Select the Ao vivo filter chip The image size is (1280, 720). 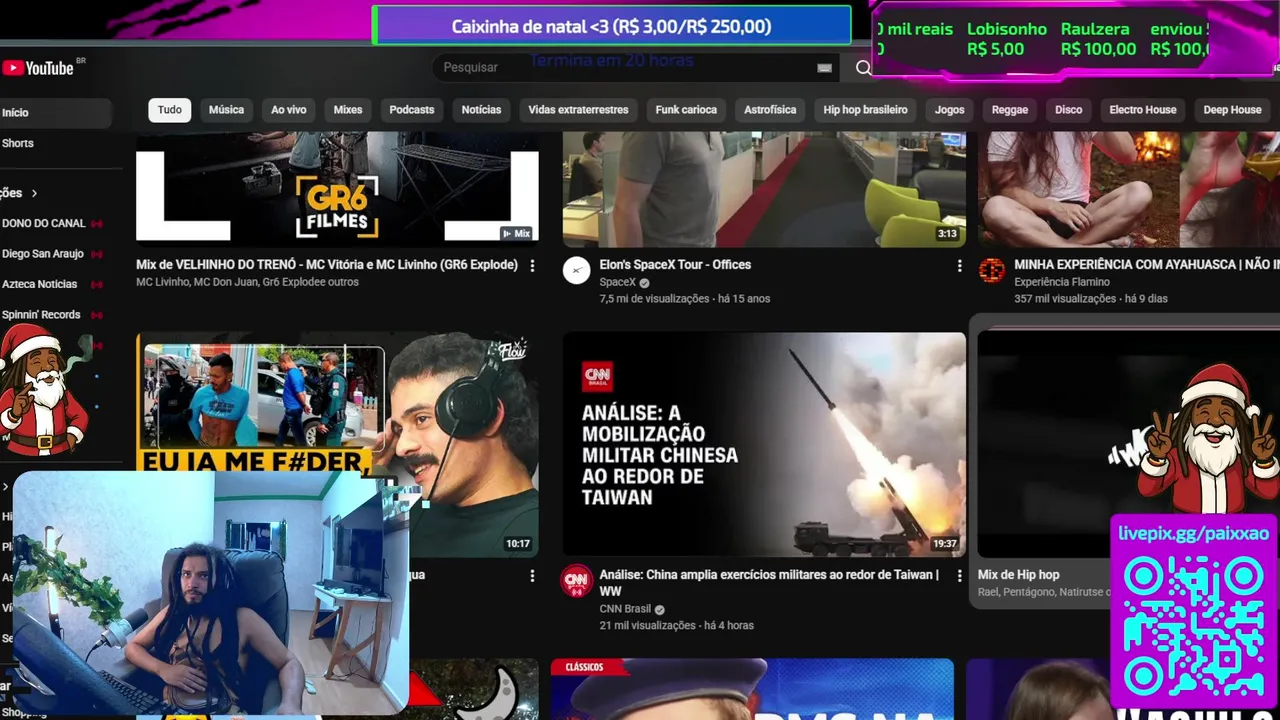point(289,110)
